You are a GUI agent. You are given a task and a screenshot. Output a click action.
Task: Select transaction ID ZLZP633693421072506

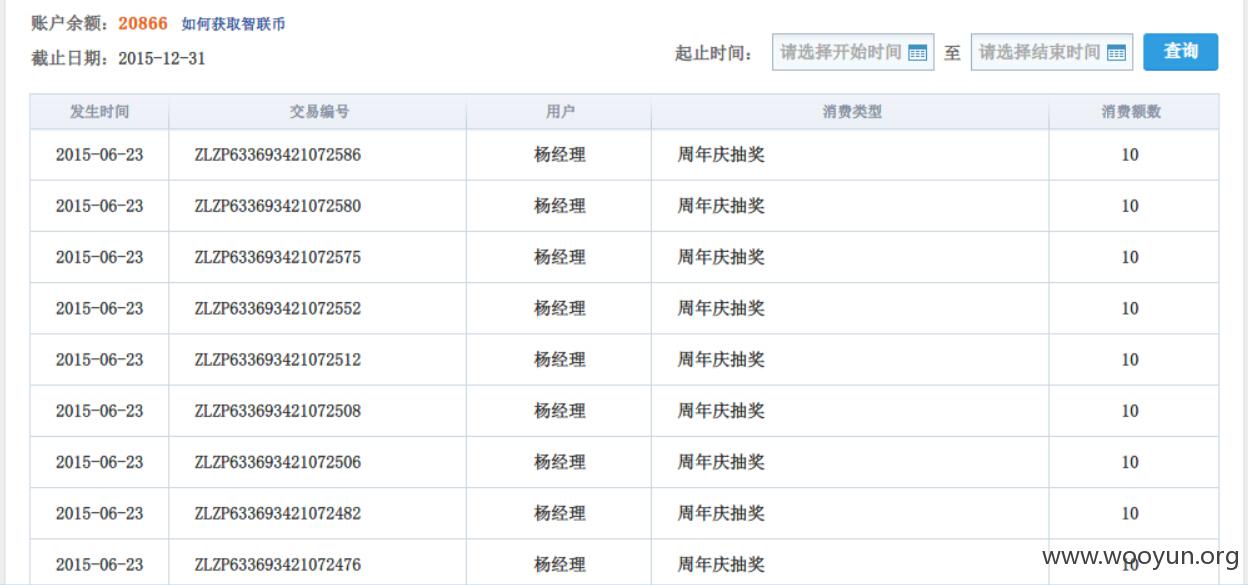278,462
